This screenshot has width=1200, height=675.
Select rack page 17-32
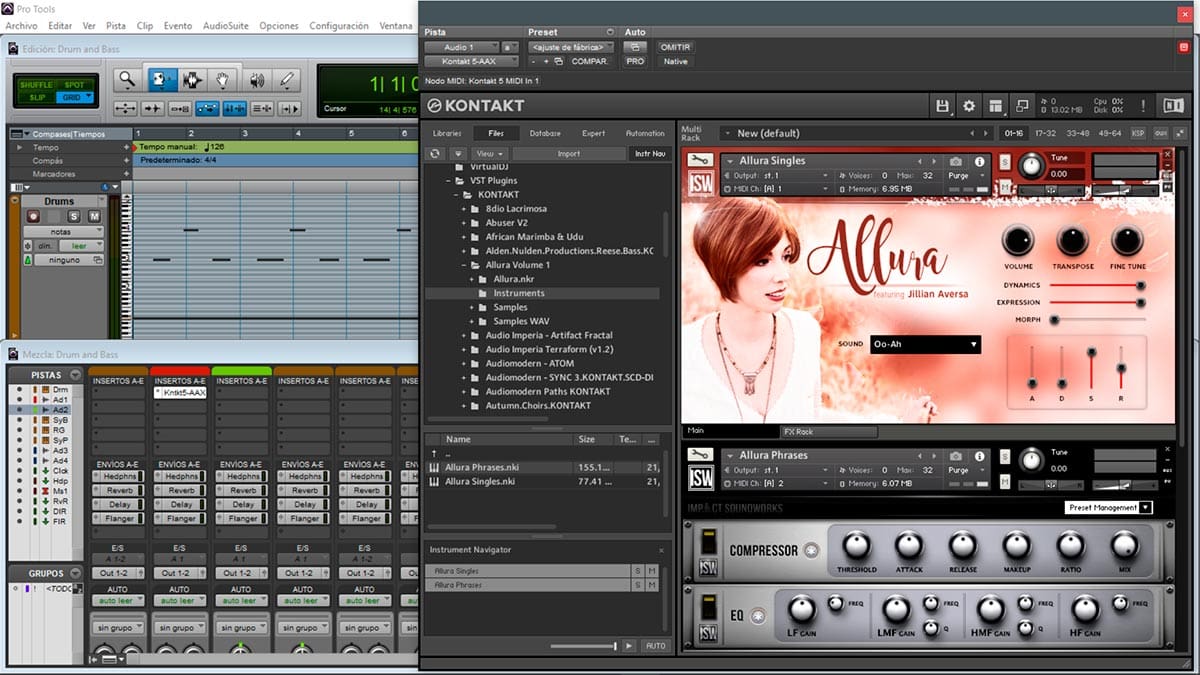click(x=1045, y=133)
